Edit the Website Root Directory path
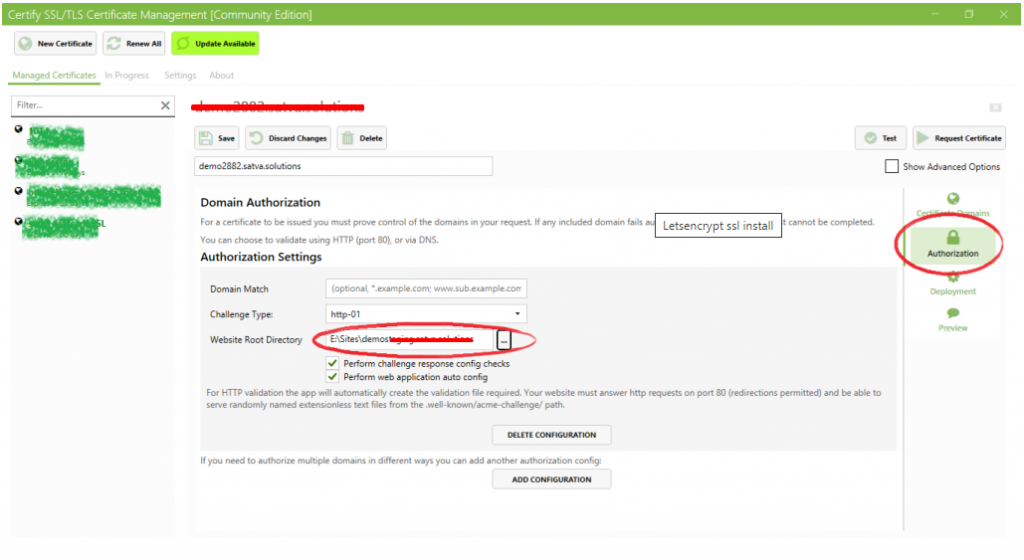The width and height of the screenshot is (1024, 560). pos(410,339)
